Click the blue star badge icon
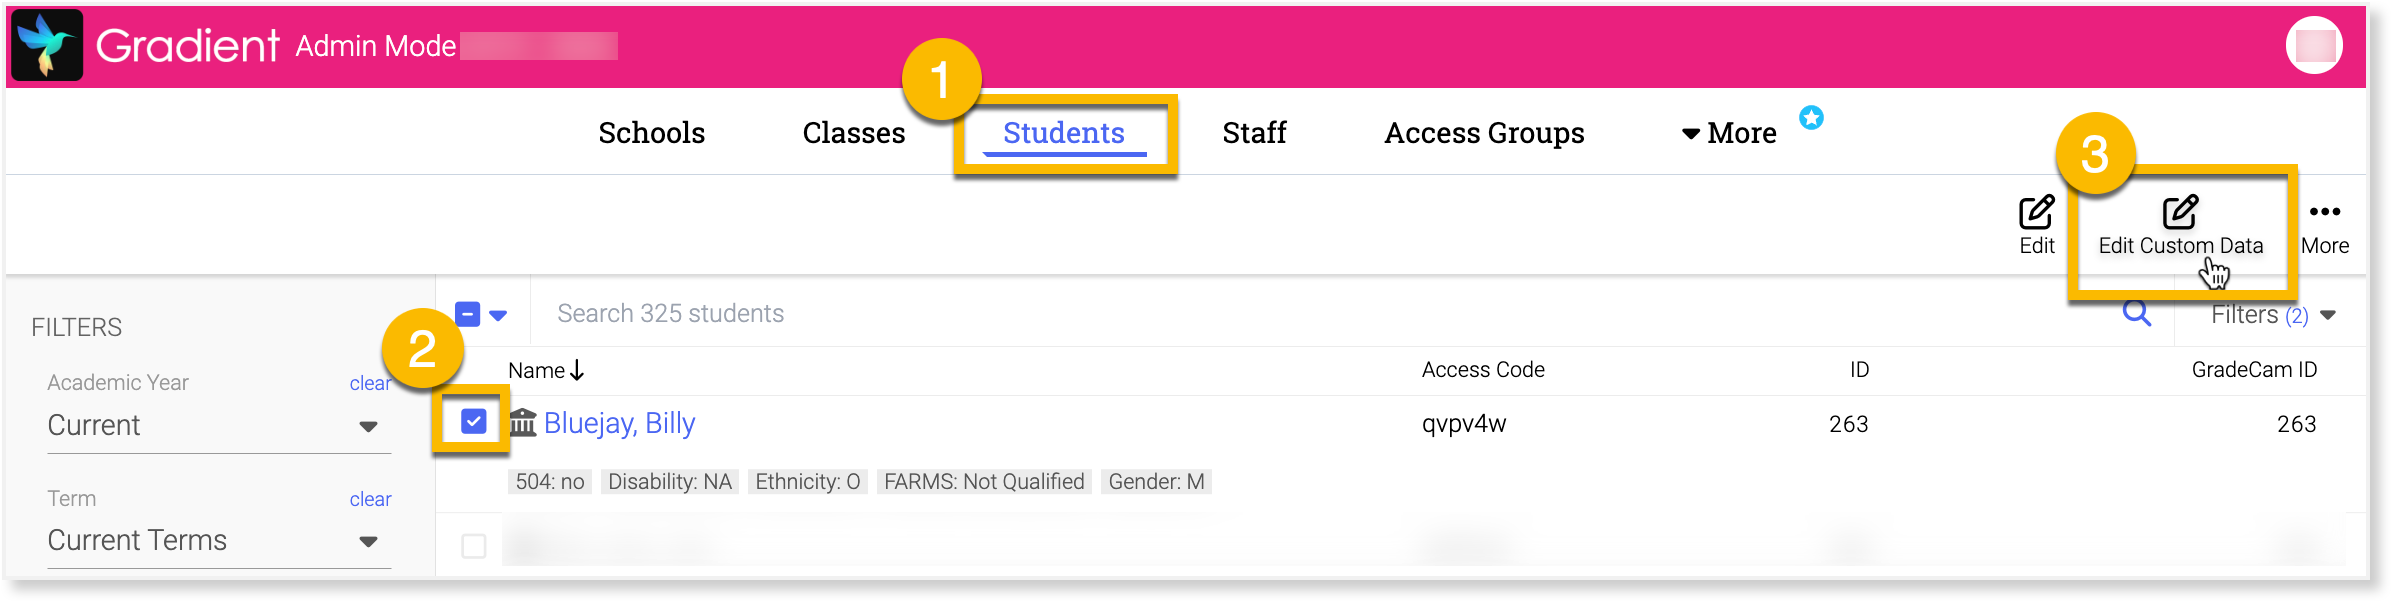 tap(1811, 118)
